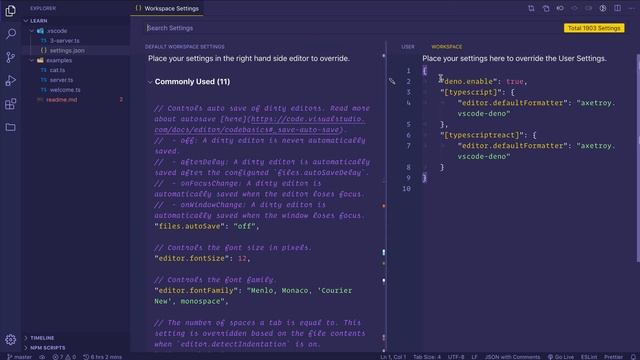Open the Source Control view
The width and height of the screenshot is (640, 360).
coord(11,57)
